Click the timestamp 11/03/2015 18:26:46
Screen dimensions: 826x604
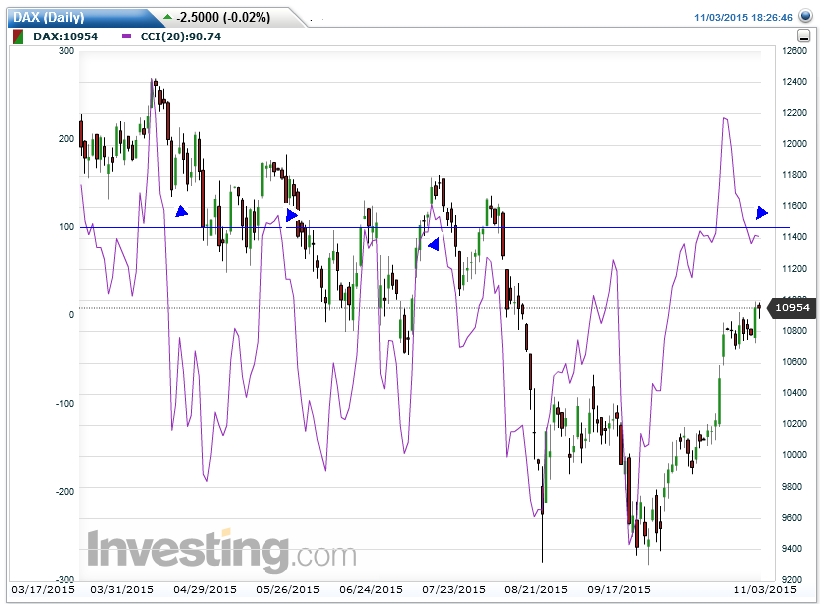click(743, 17)
